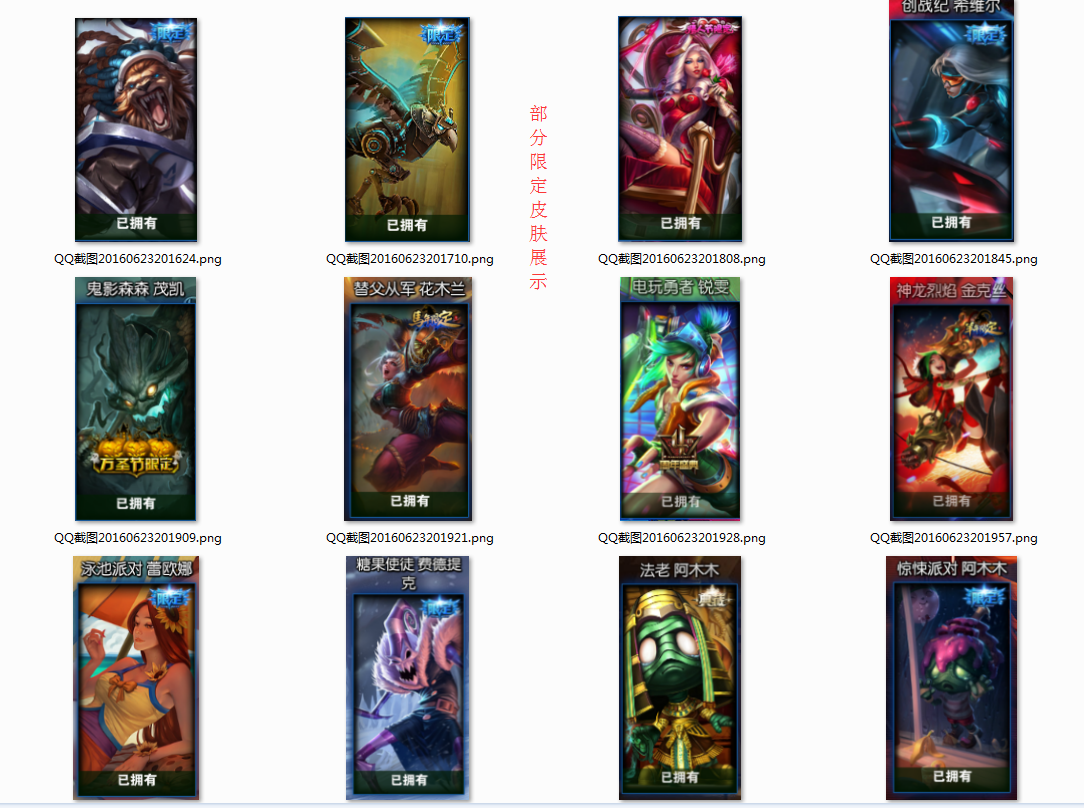Viewport: 1084px width, 808px height.
Task: Open the 替父从军 花木兰 skin image
Action: click(x=408, y=399)
